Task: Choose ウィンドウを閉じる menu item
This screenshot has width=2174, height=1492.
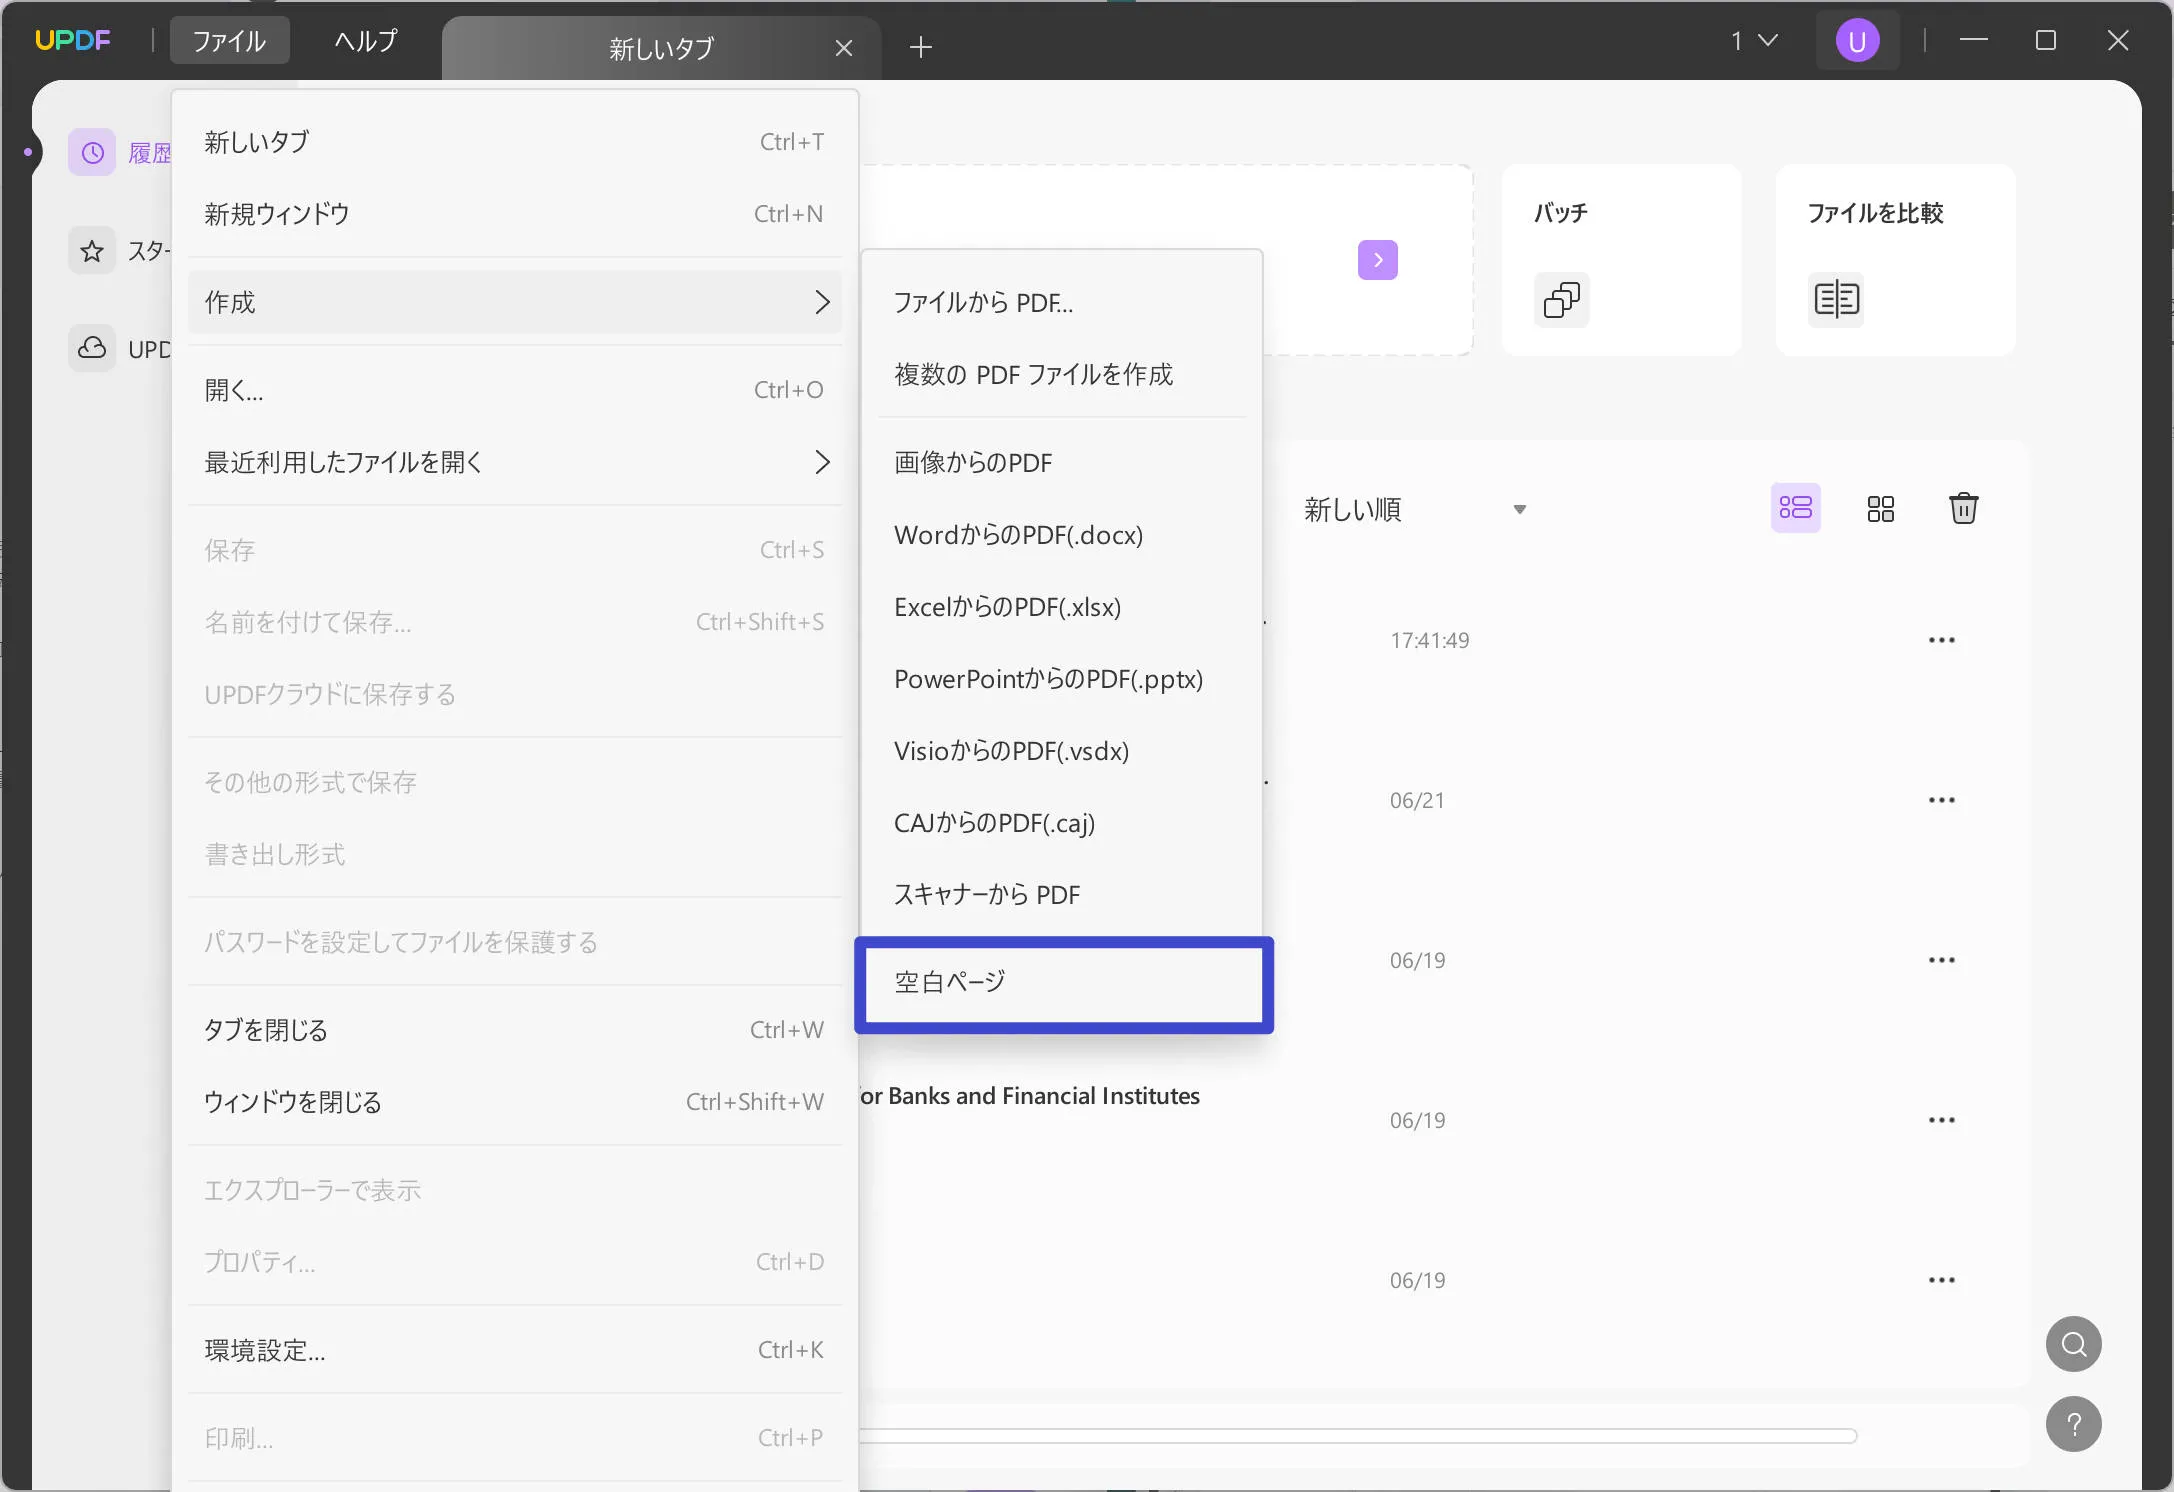Action: [x=515, y=1102]
